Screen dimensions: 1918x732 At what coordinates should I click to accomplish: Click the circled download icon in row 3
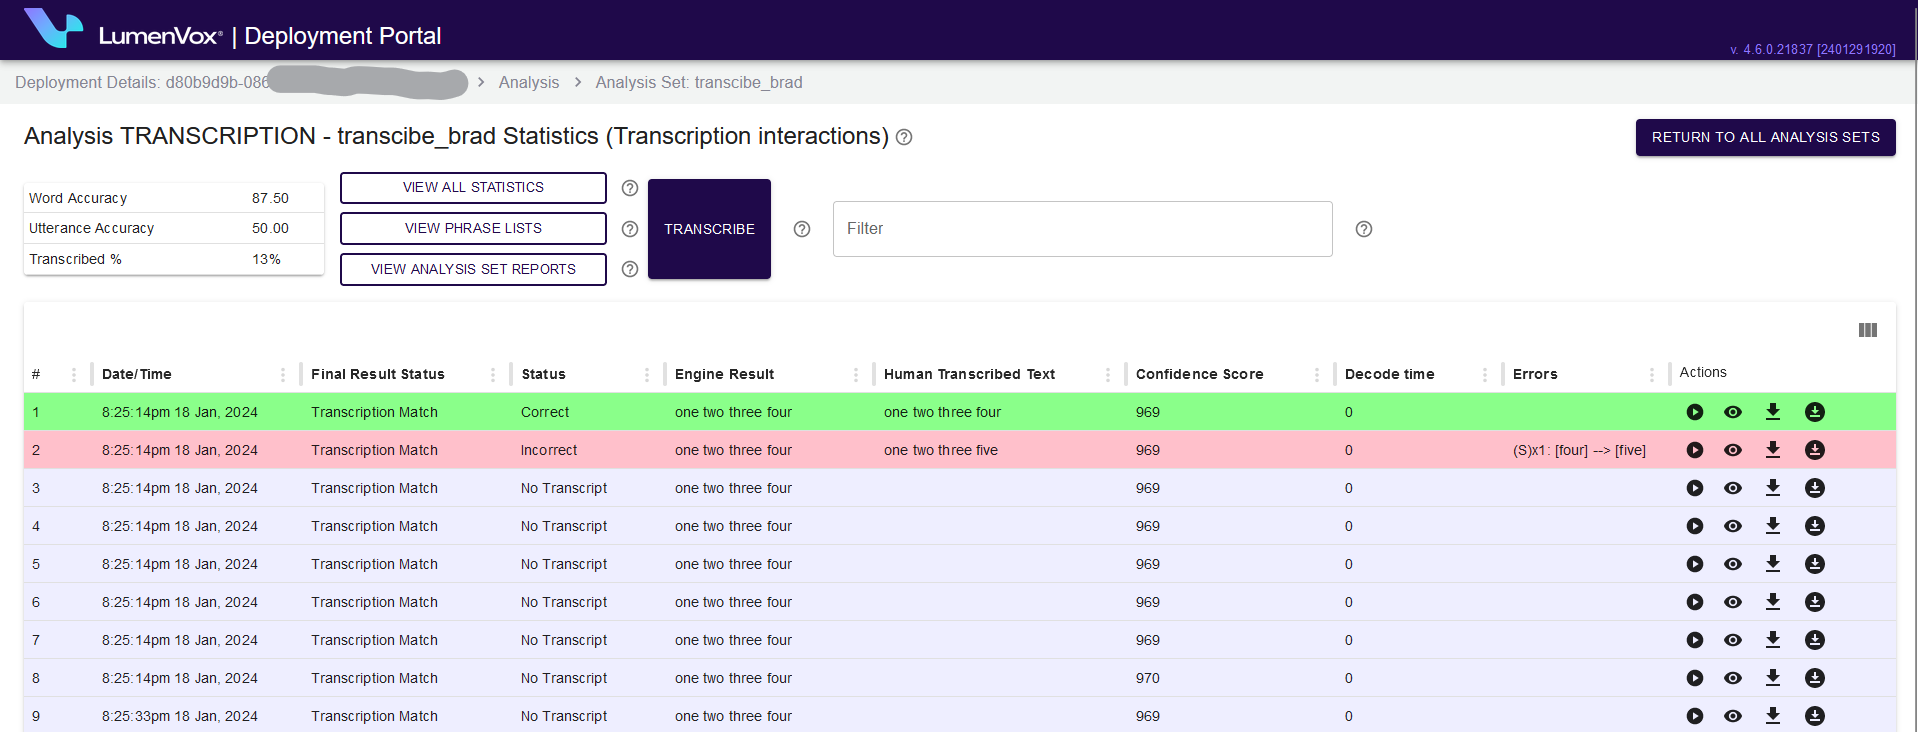tap(1814, 488)
